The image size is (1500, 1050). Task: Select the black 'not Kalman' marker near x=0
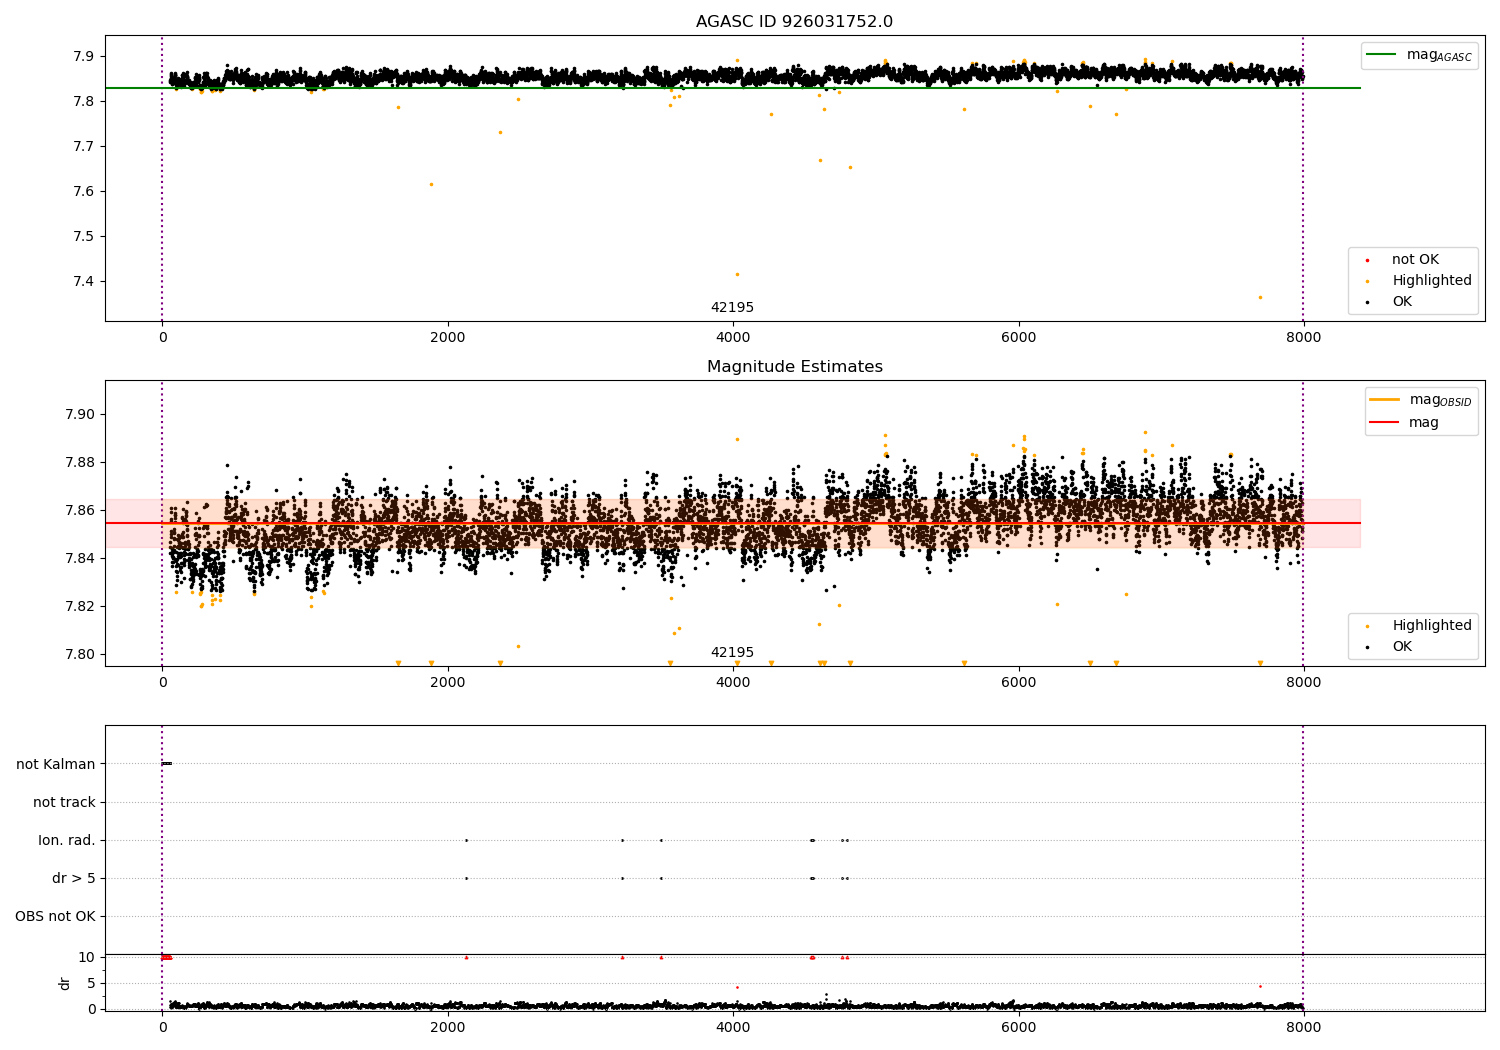click(x=167, y=764)
